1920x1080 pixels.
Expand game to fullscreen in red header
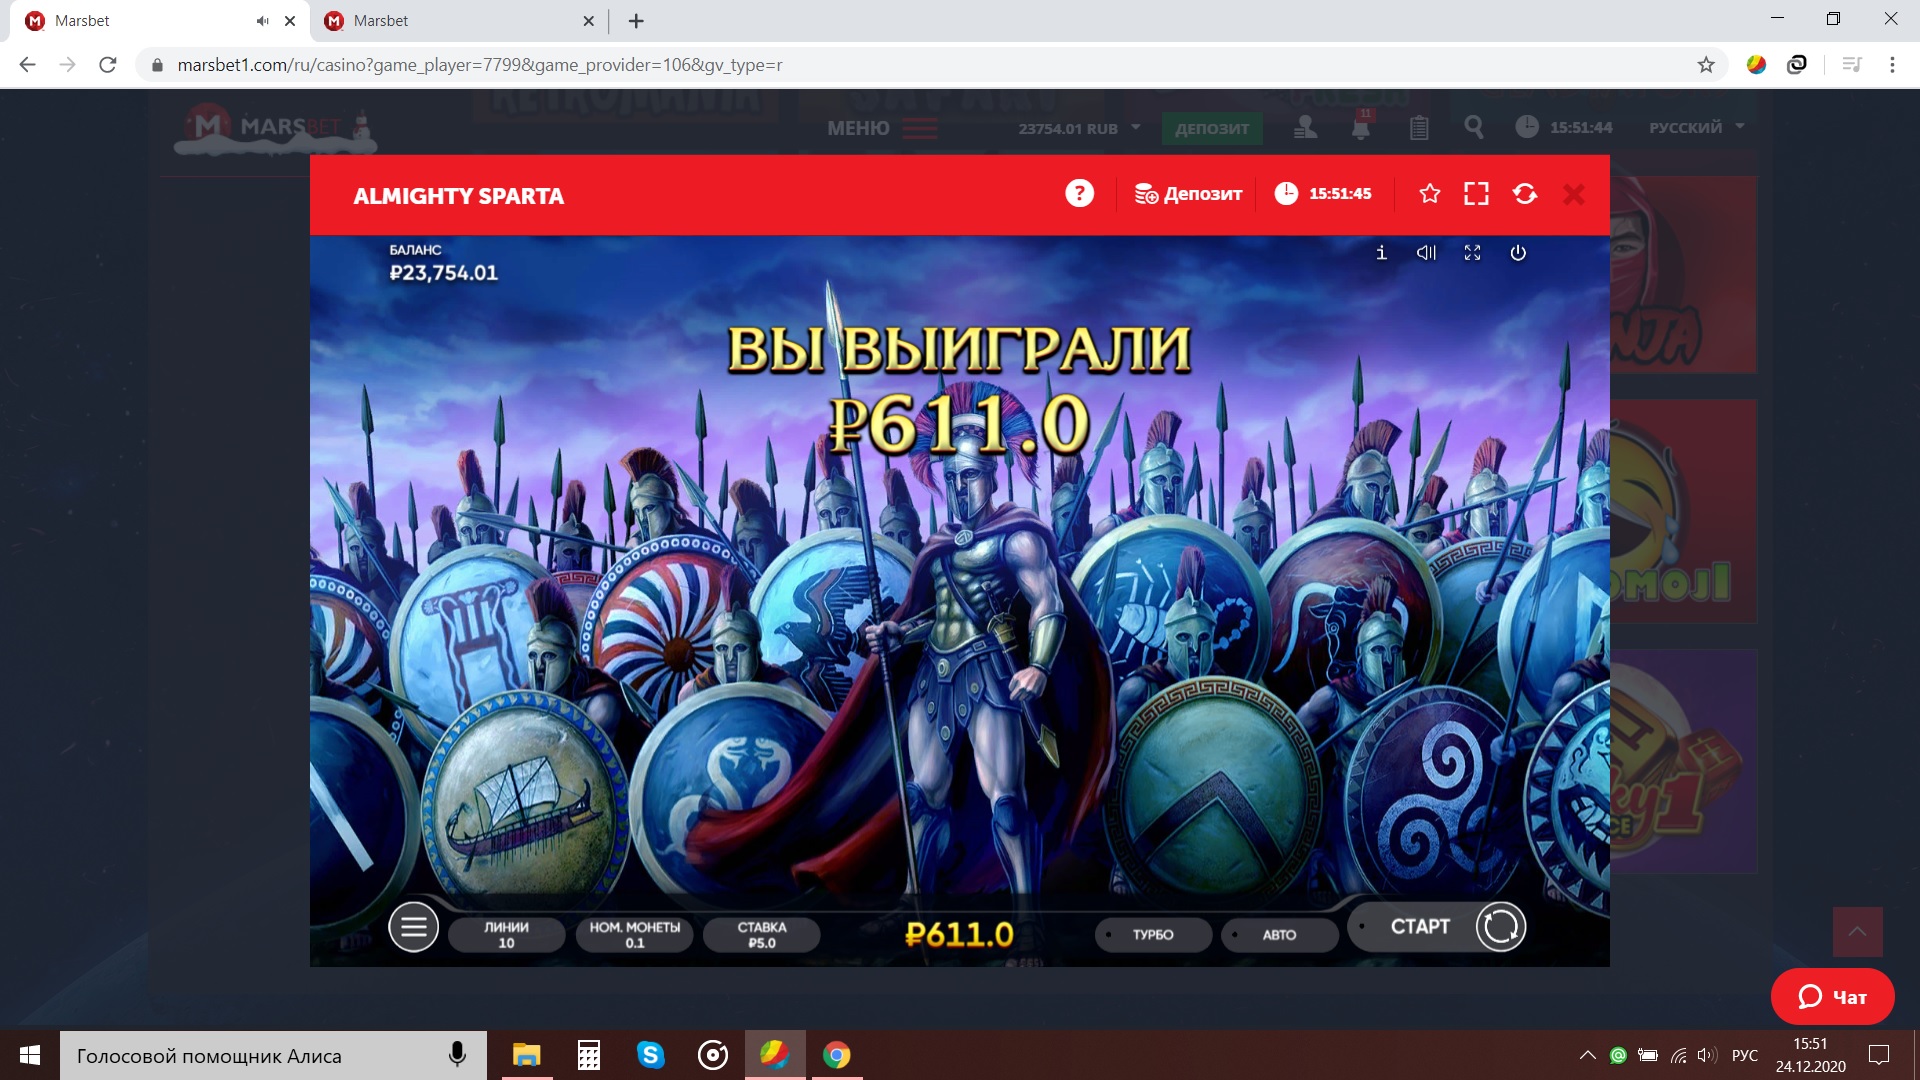[1476, 194]
